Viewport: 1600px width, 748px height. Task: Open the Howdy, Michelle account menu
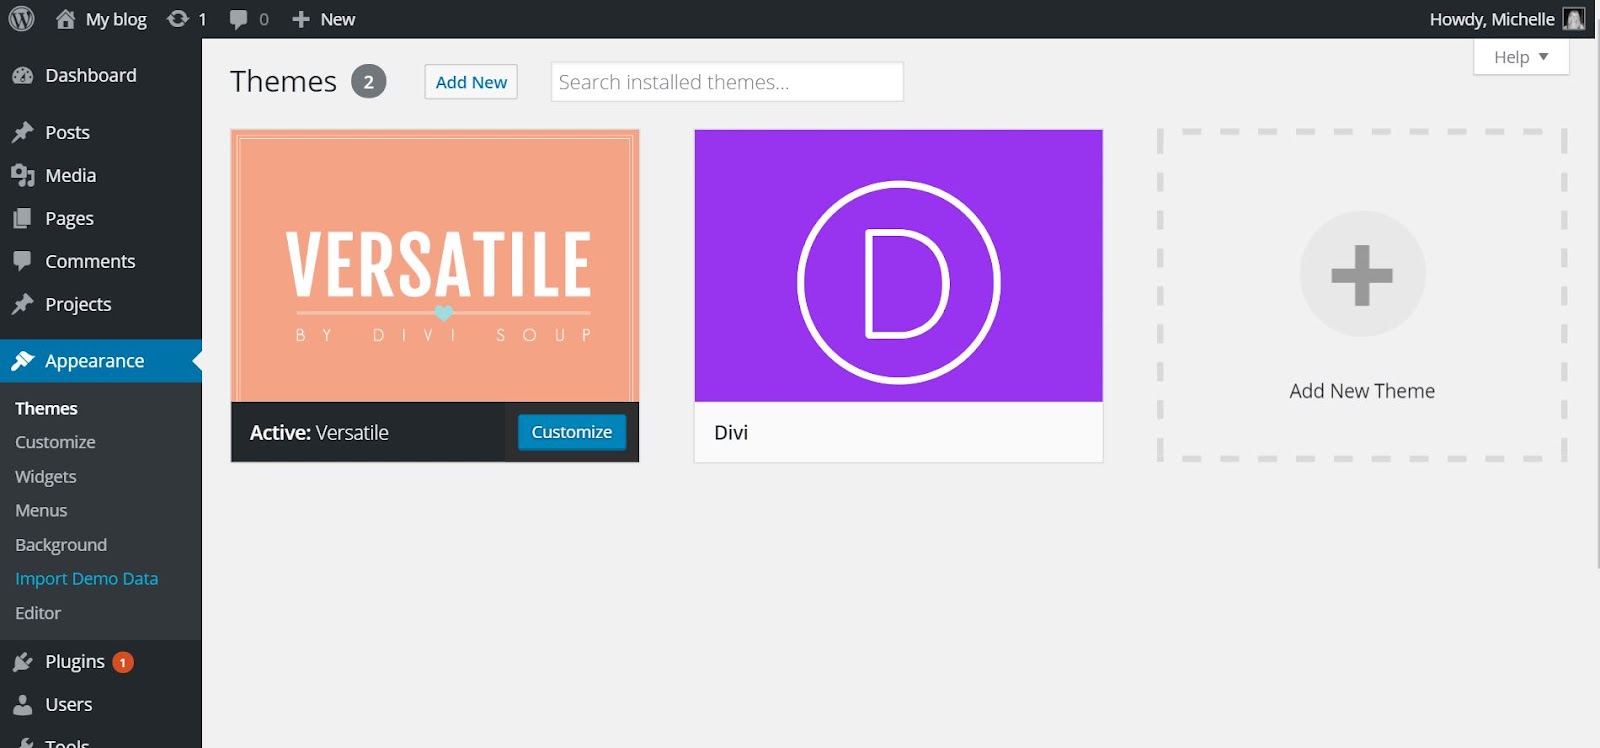[x=1506, y=19]
